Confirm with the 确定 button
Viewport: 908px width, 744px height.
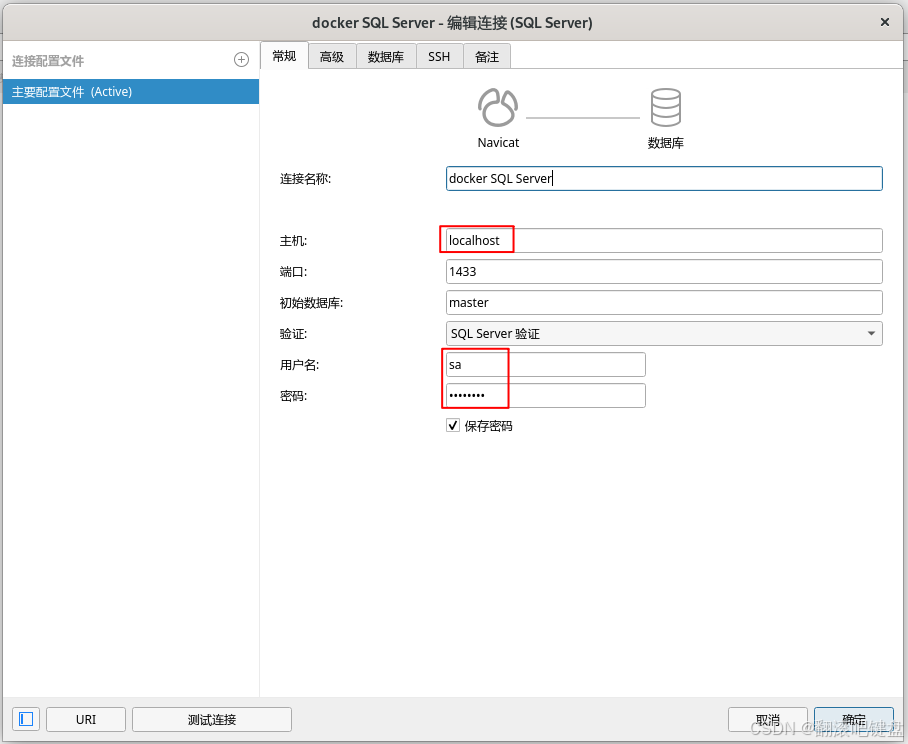[x=854, y=720]
